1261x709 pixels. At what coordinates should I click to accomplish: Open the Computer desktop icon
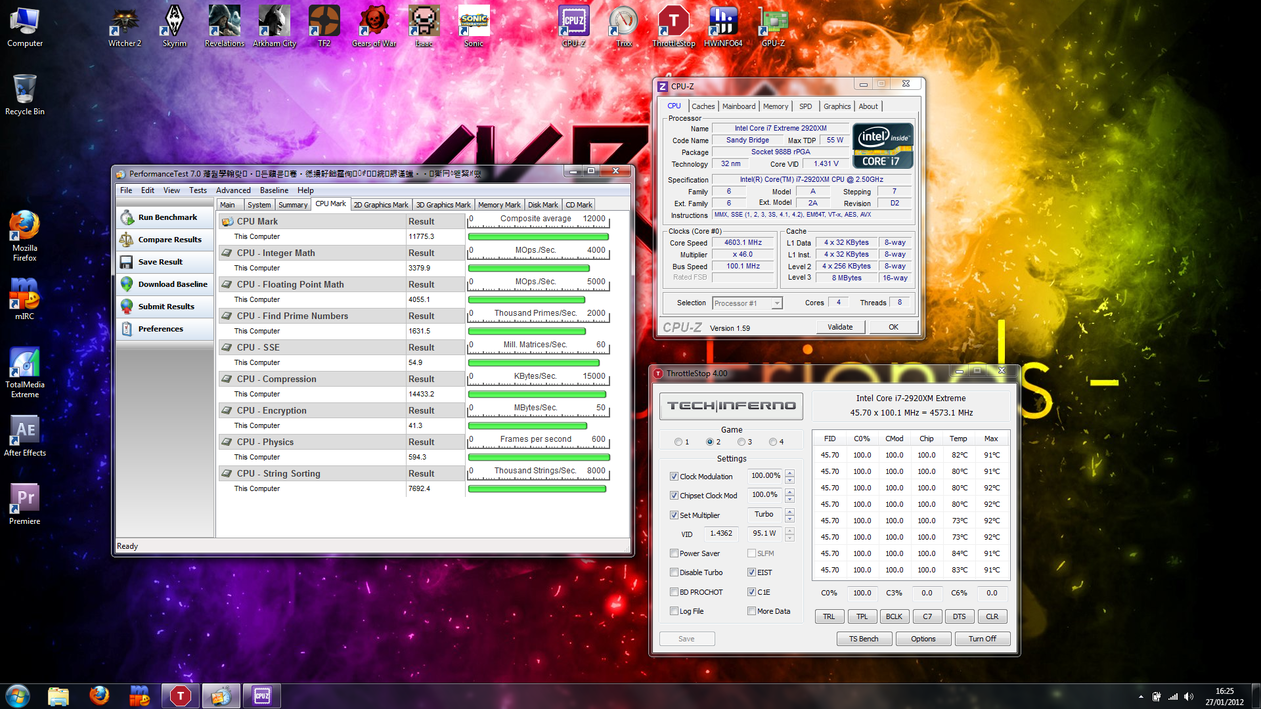coord(24,27)
